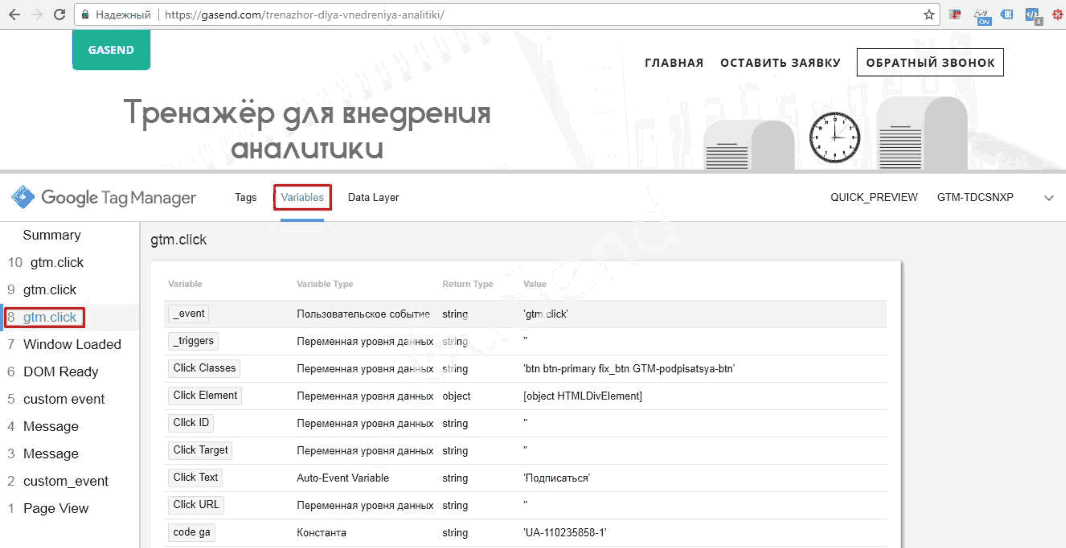Image resolution: width=1066 pixels, height=548 pixels.
Task: Click the extension icon with ON badge
Action: click(x=982, y=16)
